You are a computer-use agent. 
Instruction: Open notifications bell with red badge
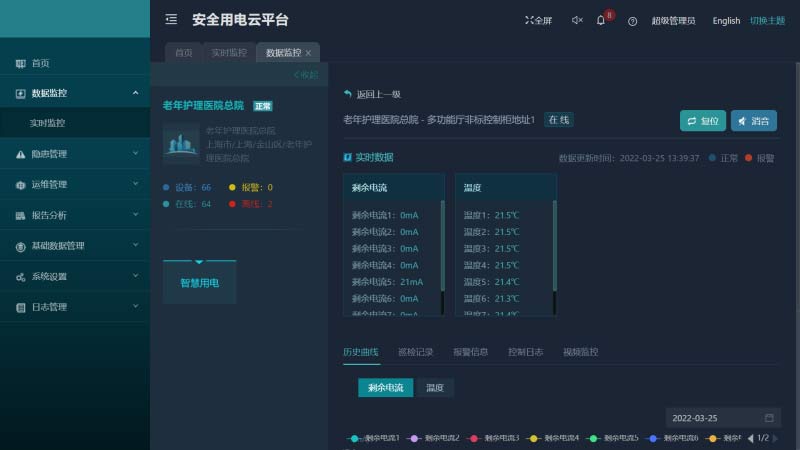[x=601, y=20]
